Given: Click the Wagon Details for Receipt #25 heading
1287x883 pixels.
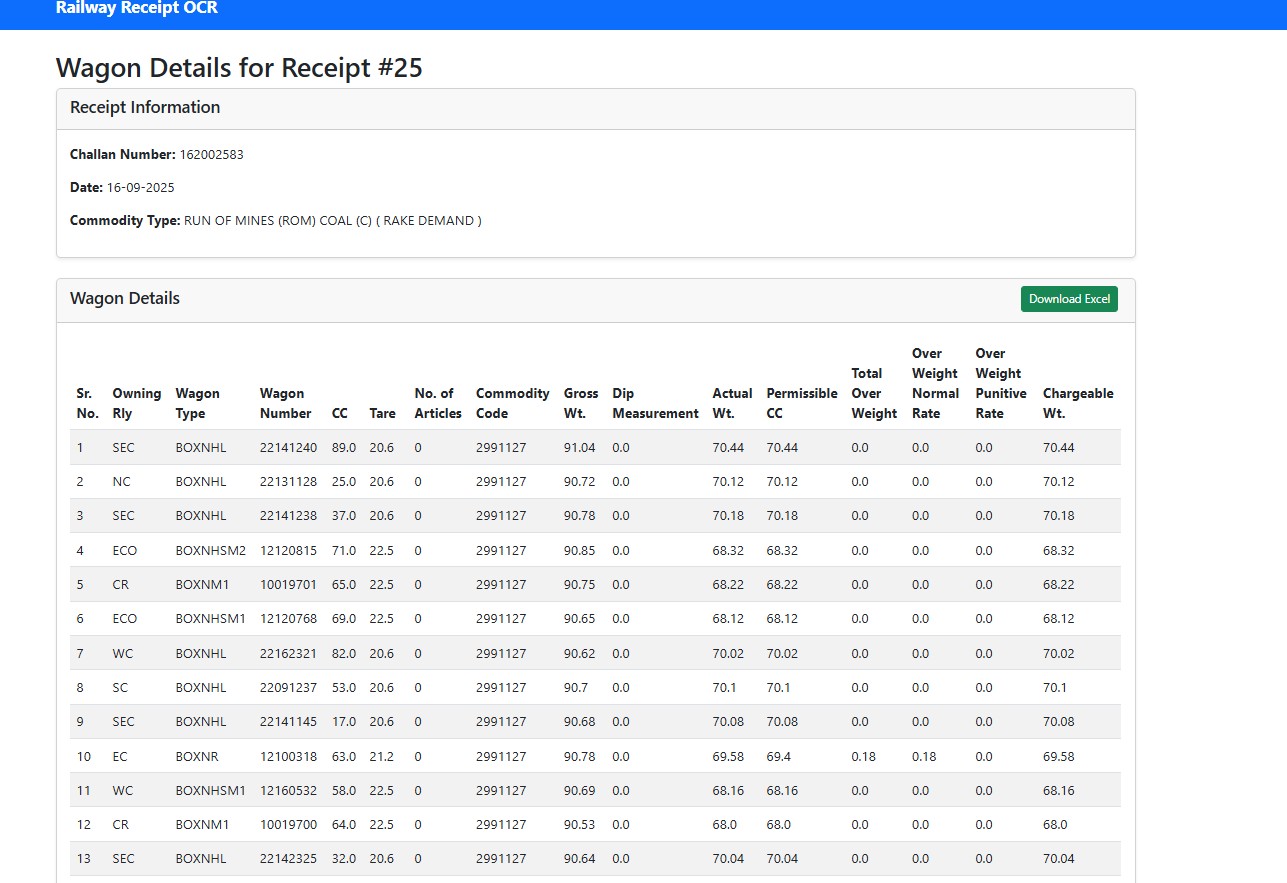Looking at the screenshot, I should [239, 67].
